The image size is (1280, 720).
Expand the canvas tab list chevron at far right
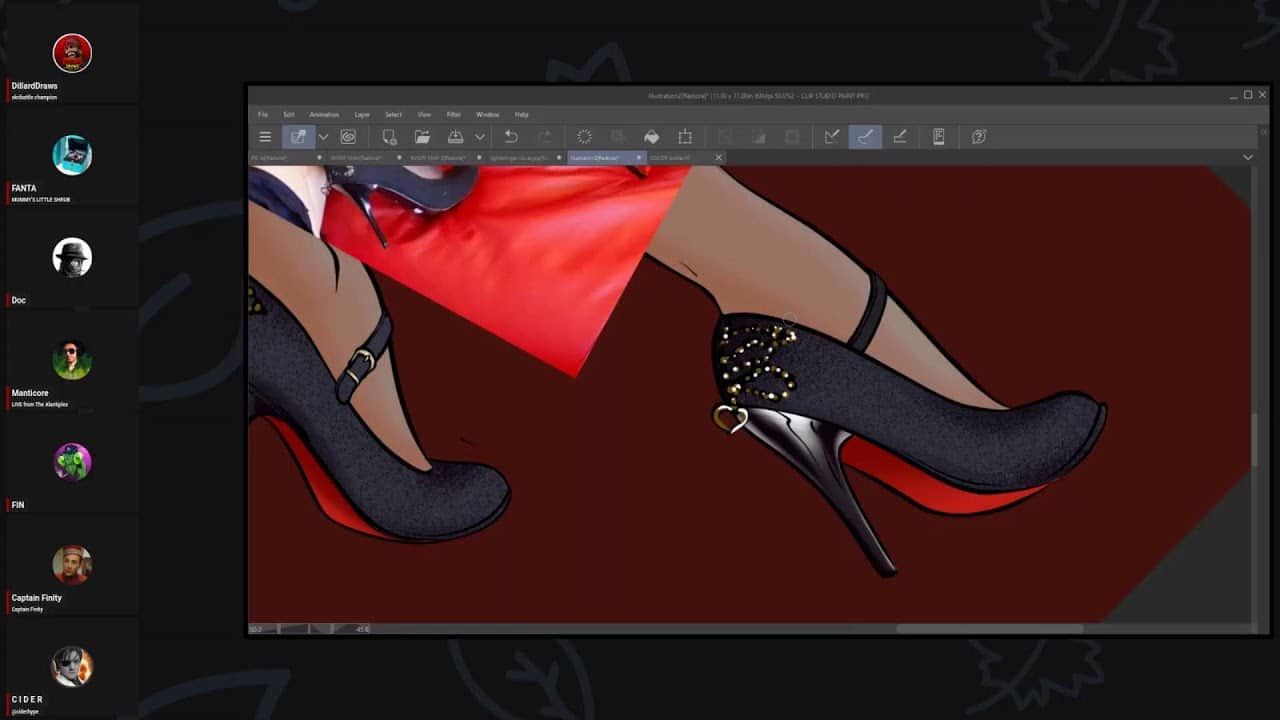[1247, 157]
